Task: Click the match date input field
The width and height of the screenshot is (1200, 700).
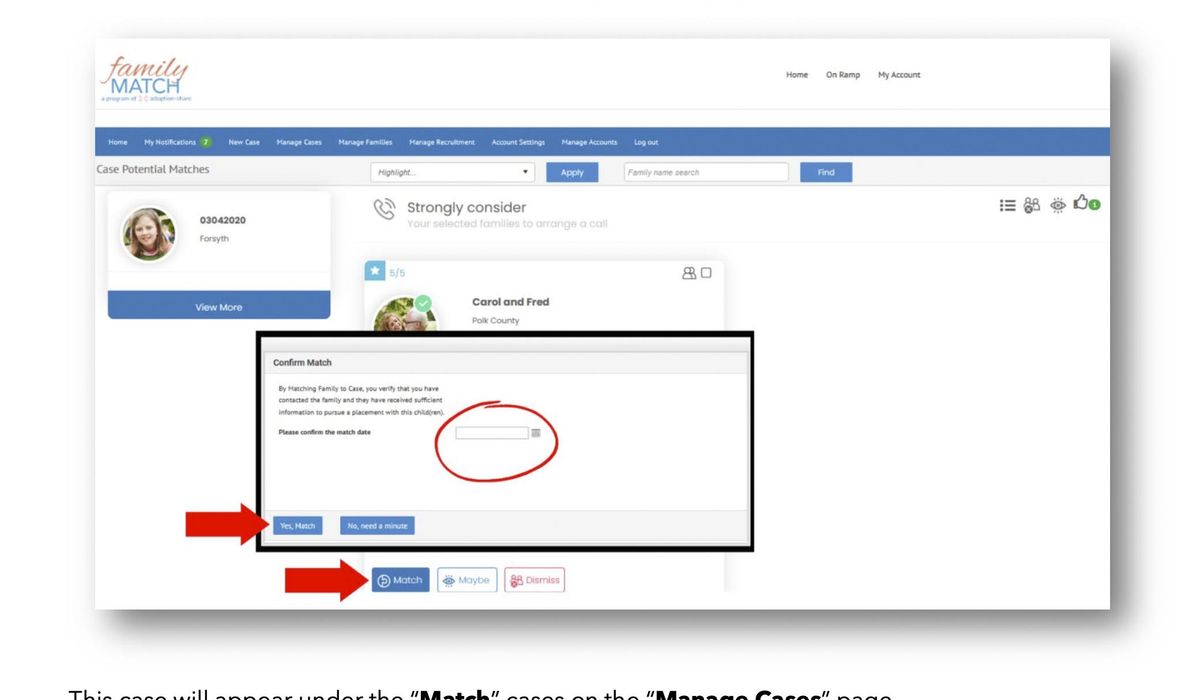Action: 491,433
